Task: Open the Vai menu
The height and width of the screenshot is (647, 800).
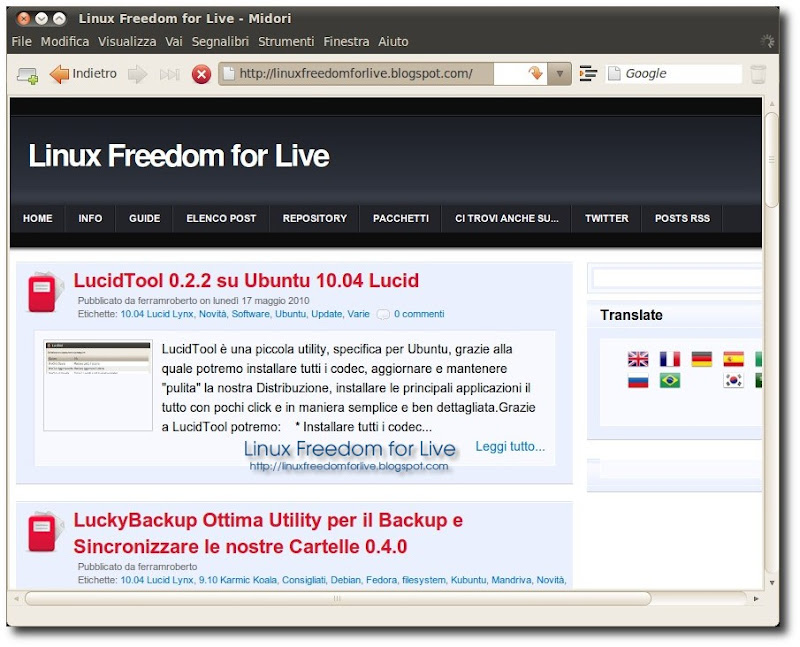Action: point(173,41)
